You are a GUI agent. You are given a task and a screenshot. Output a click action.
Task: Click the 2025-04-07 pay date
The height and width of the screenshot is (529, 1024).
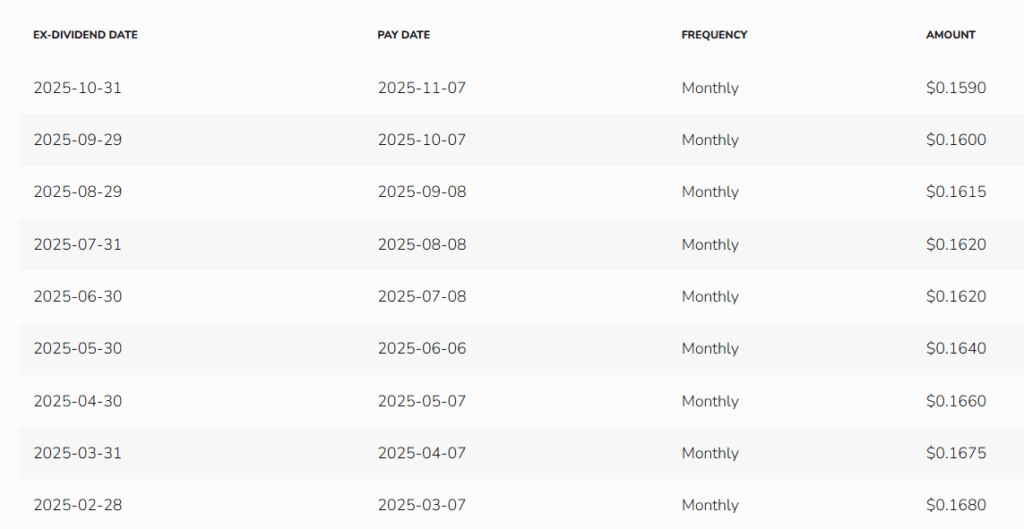point(421,453)
